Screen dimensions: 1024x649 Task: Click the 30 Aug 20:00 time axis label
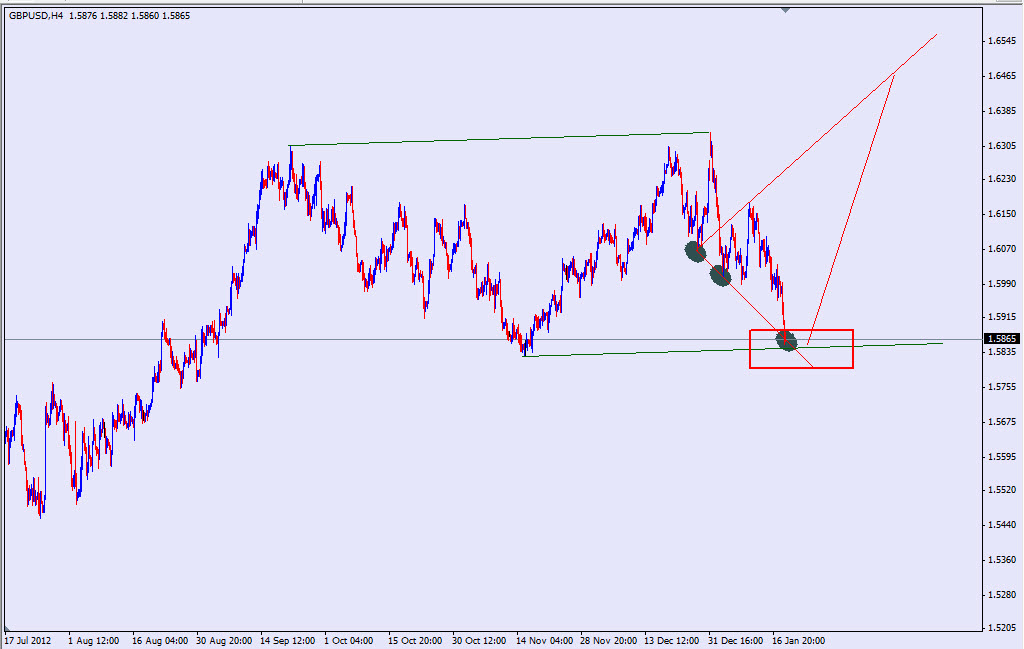(x=224, y=641)
